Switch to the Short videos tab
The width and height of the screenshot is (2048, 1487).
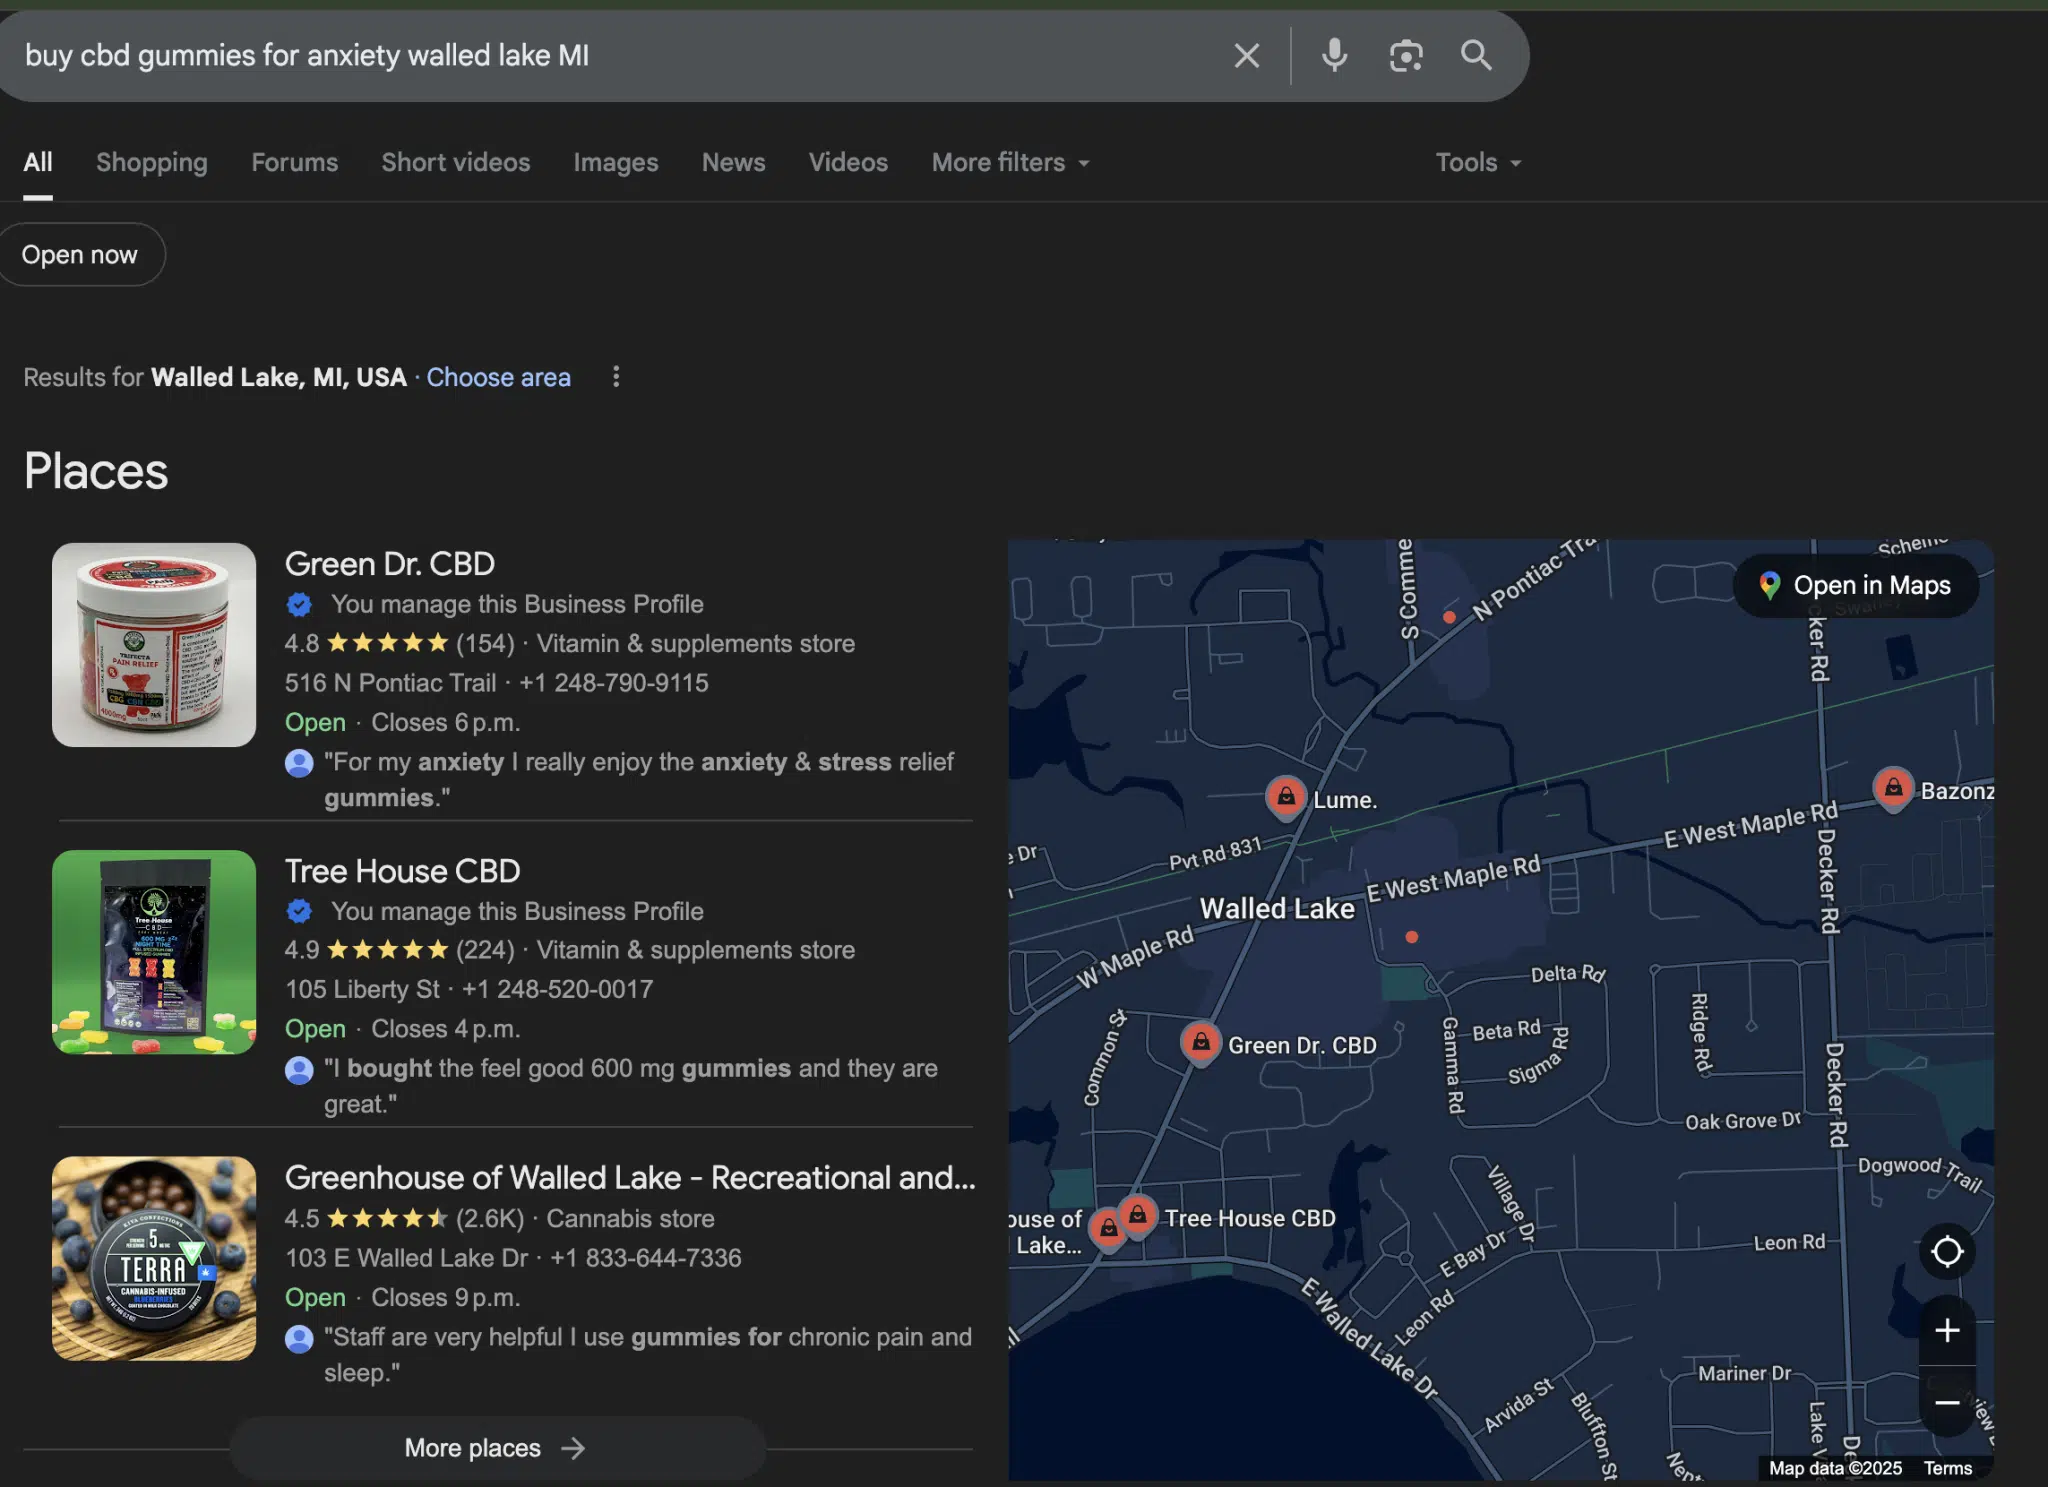pyautogui.click(x=456, y=162)
